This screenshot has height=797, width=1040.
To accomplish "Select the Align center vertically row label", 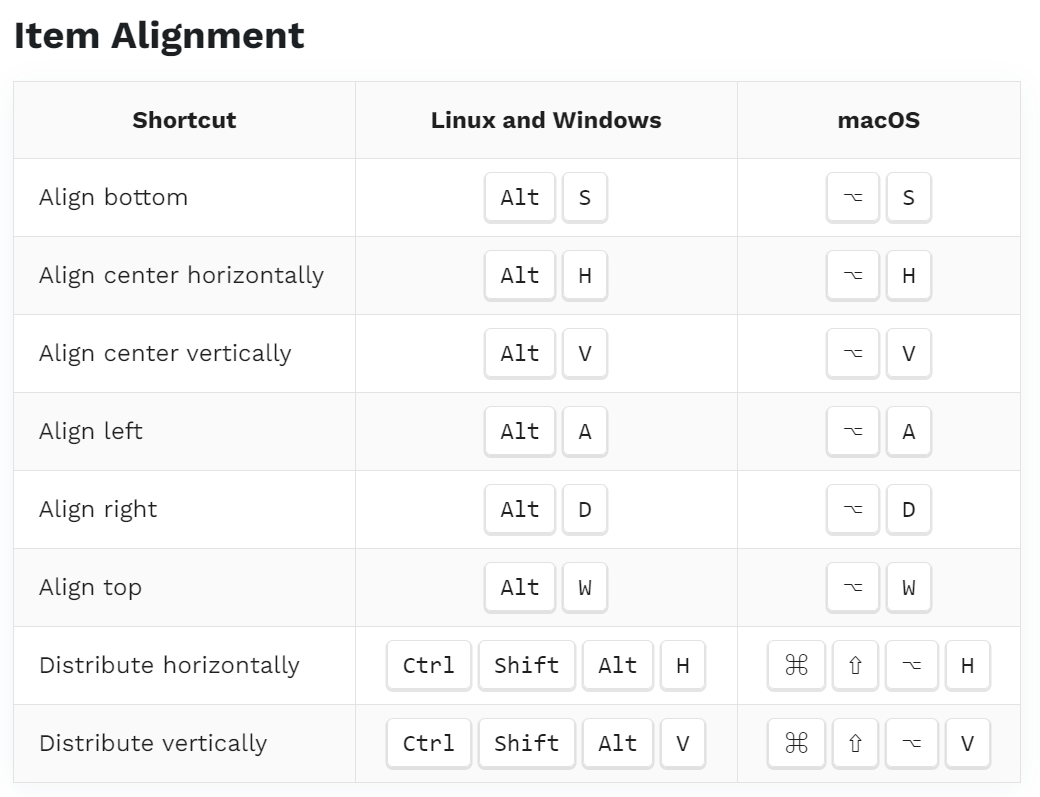I will [x=165, y=353].
